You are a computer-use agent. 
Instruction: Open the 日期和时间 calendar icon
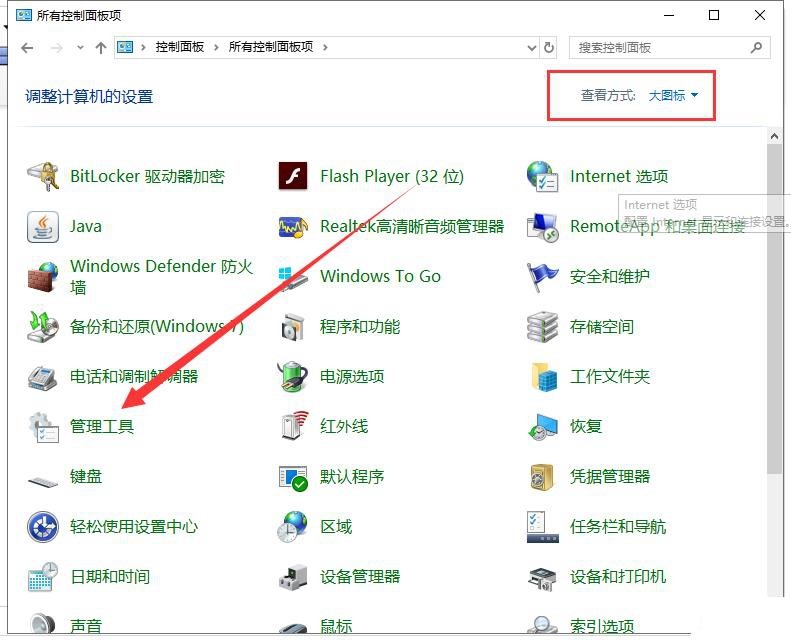point(42,577)
